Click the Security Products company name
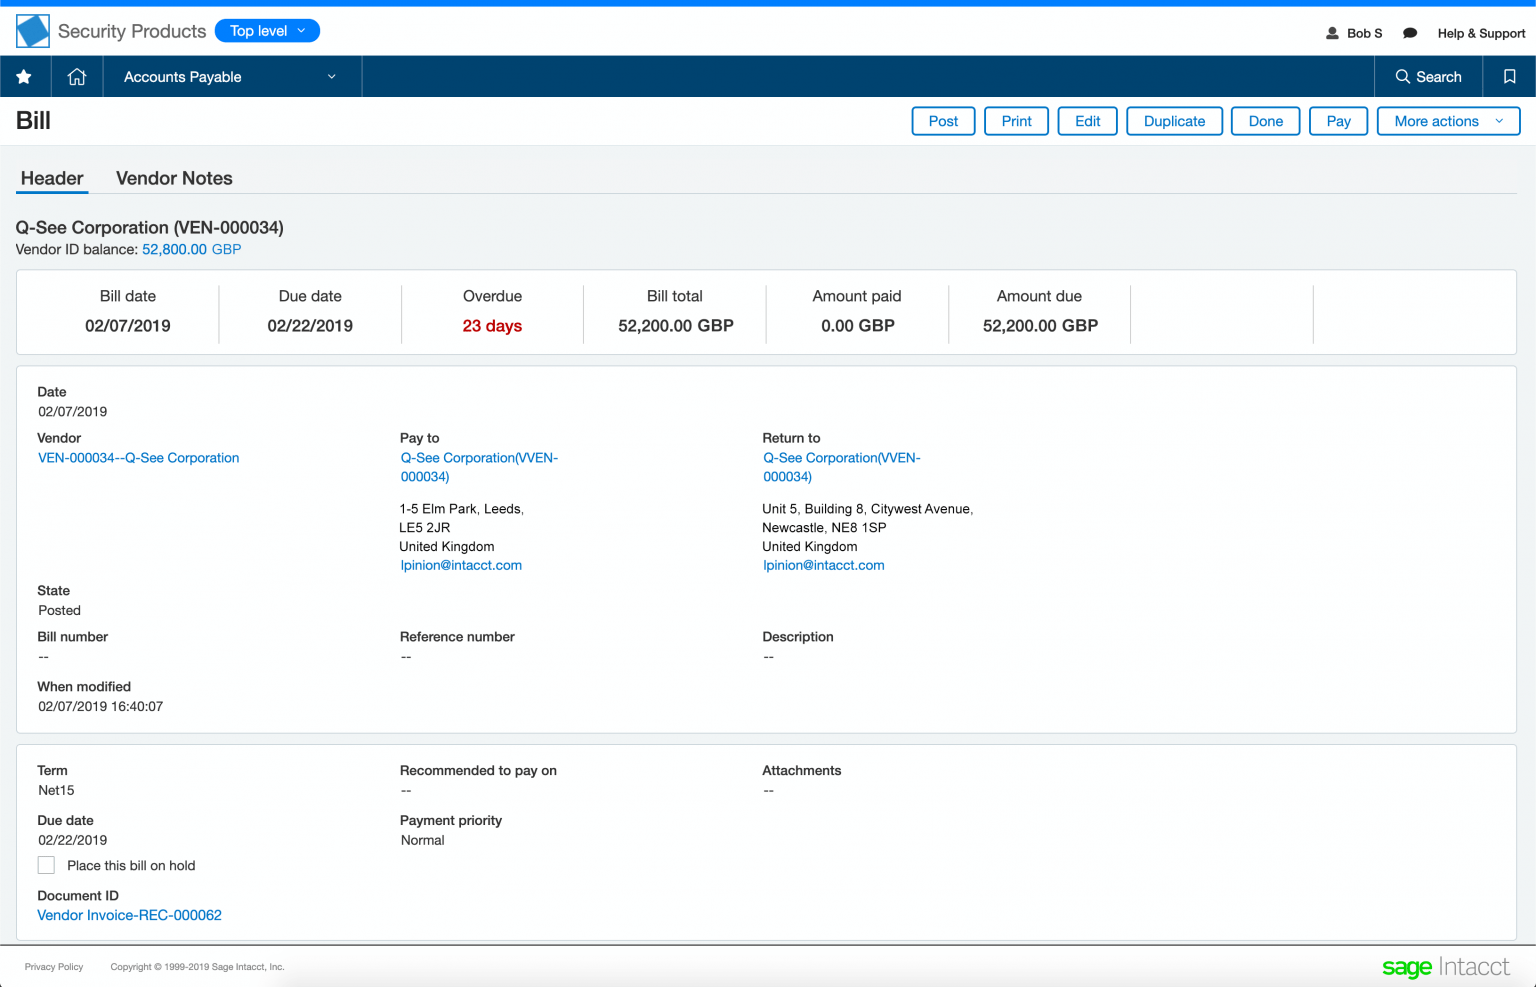The height and width of the screenshot is (987, 1536). (x=132, y=31)
